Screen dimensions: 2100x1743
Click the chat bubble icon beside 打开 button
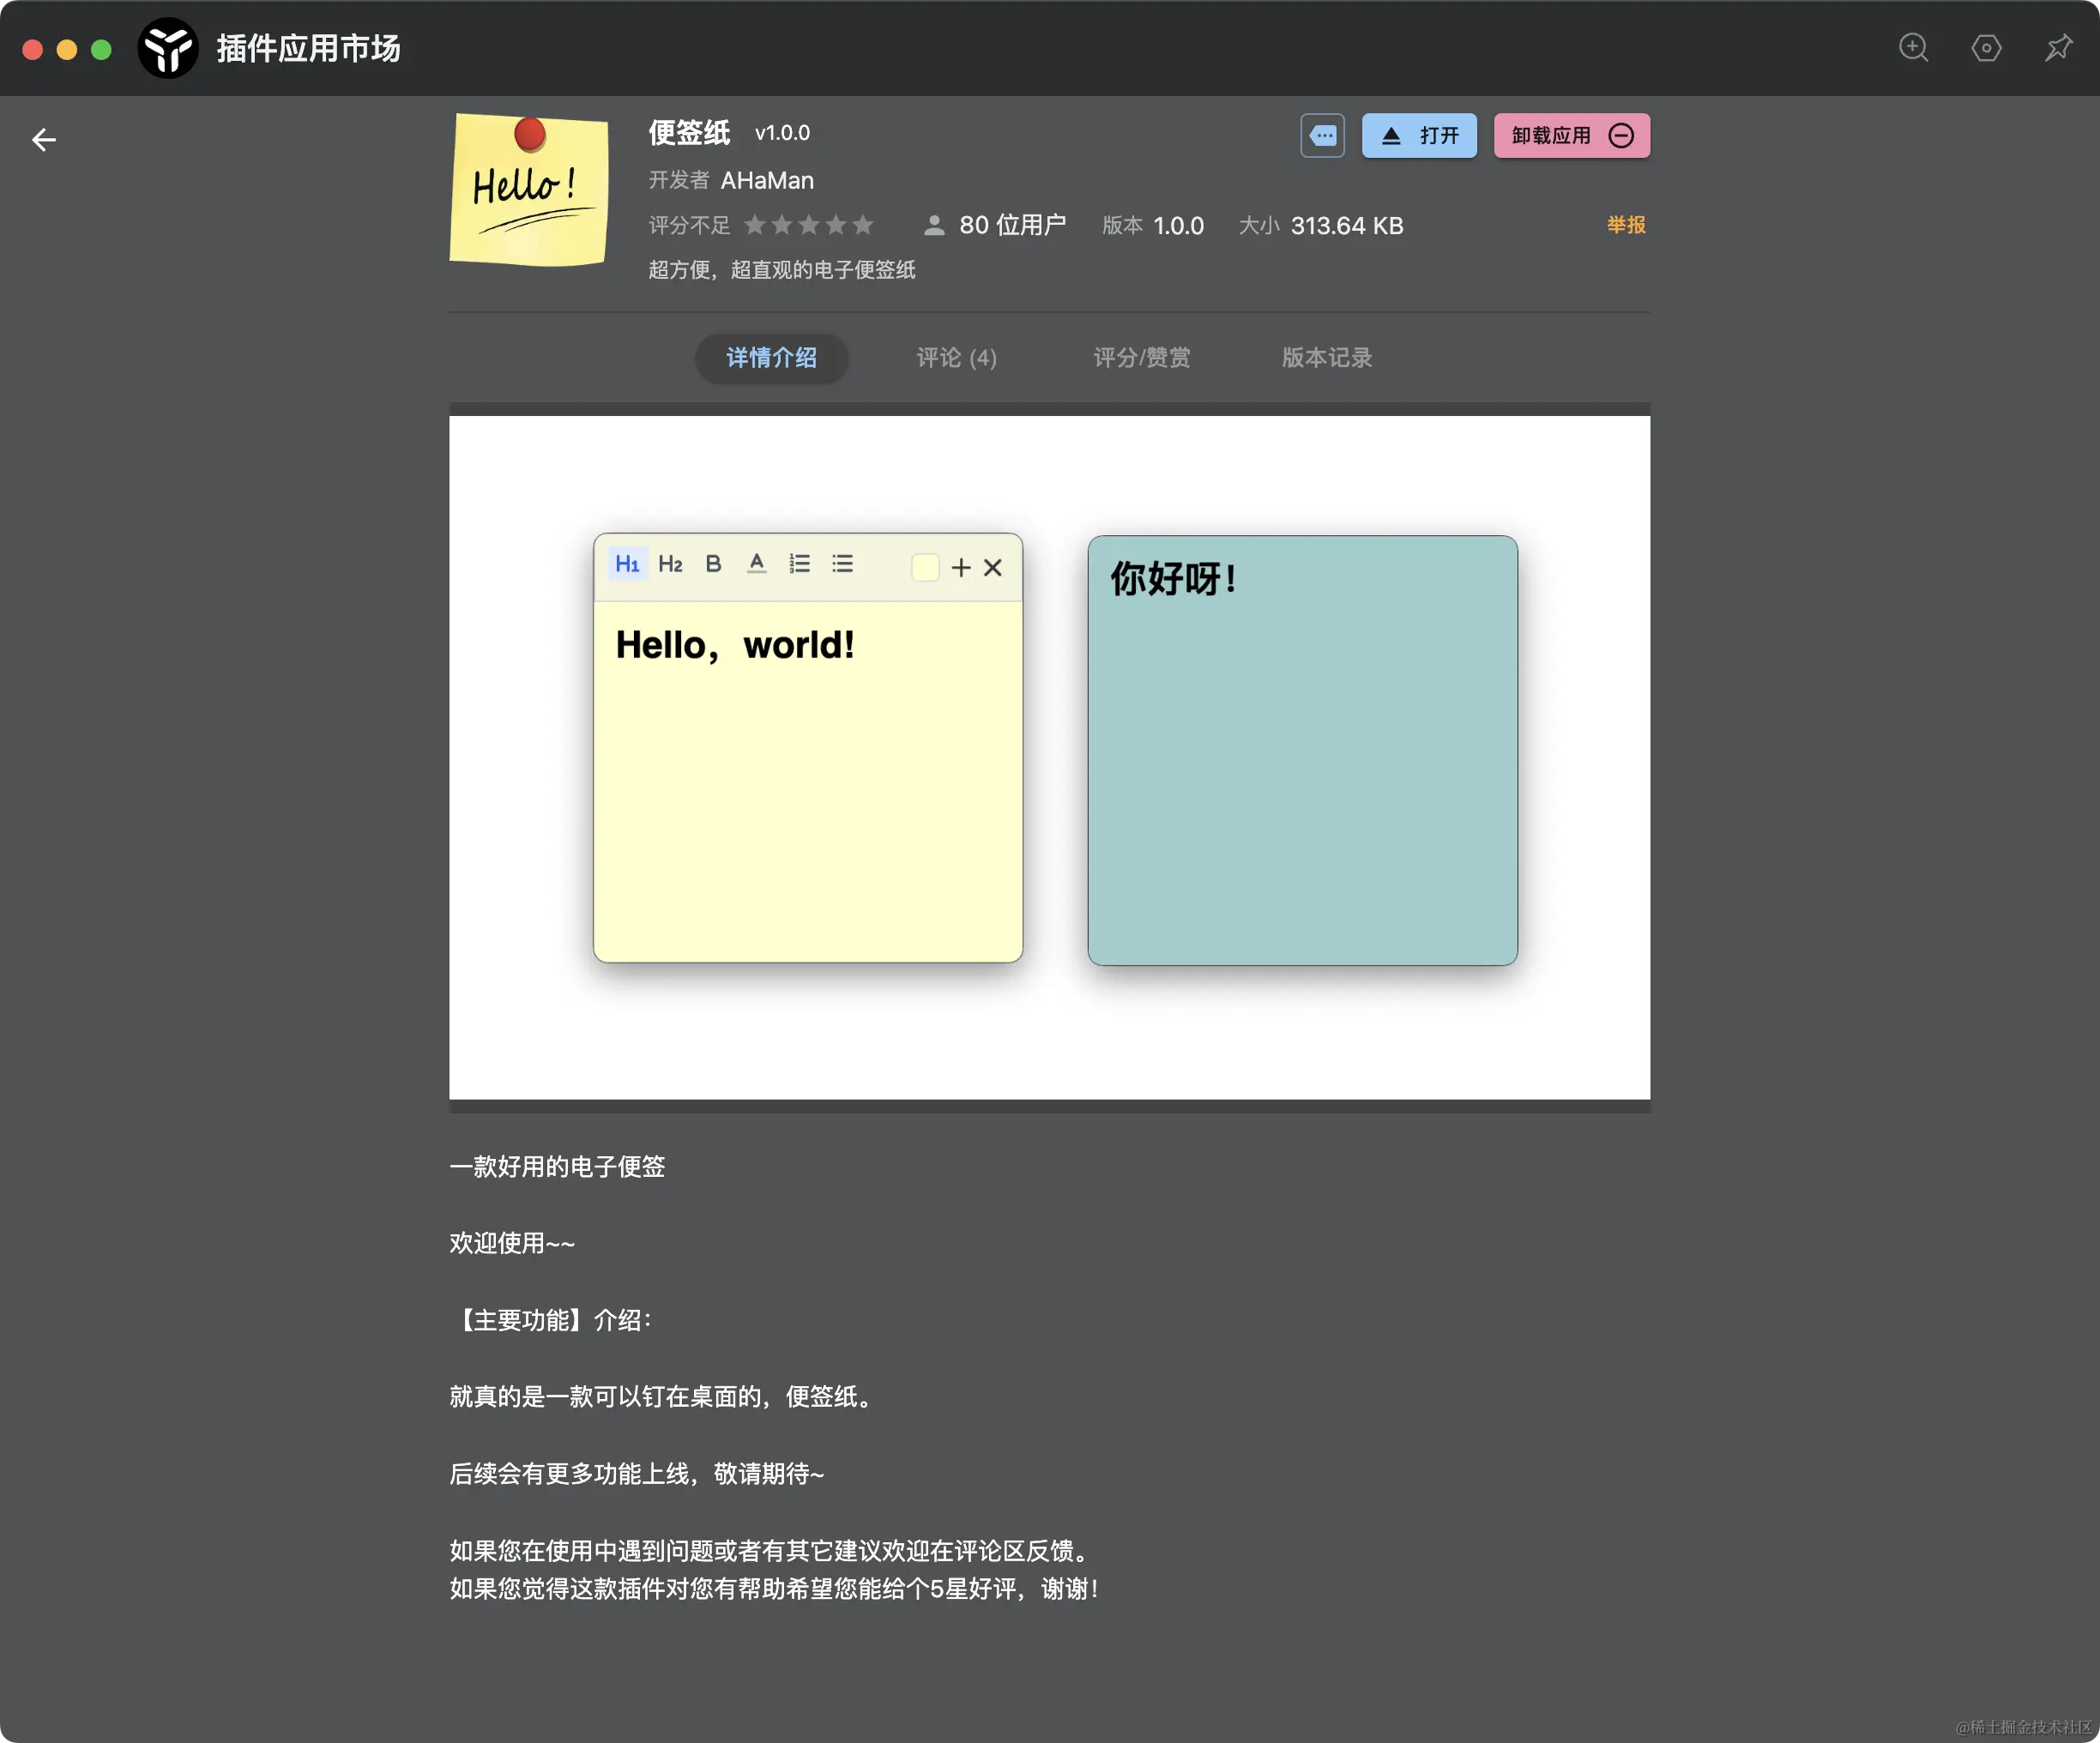(1322, 135)
